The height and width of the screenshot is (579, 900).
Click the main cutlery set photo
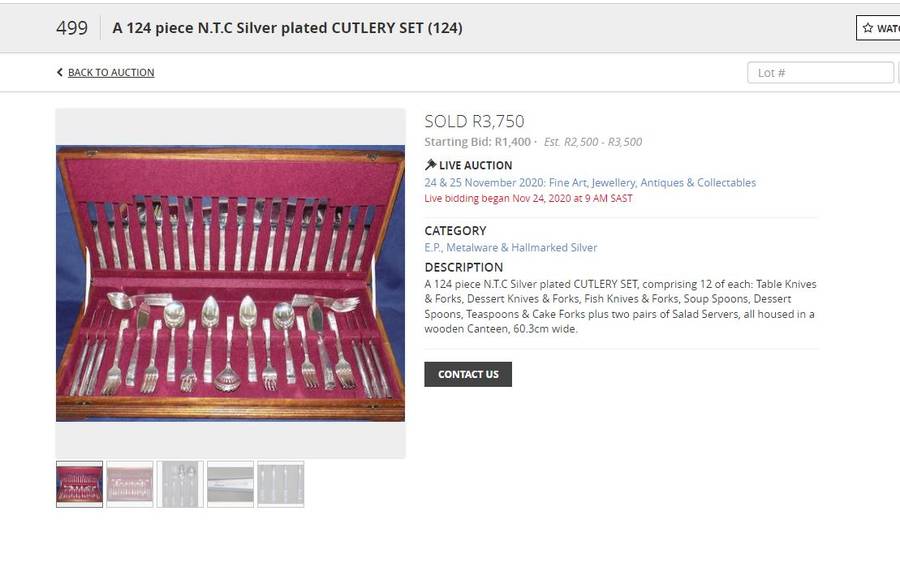coord(230,280)
